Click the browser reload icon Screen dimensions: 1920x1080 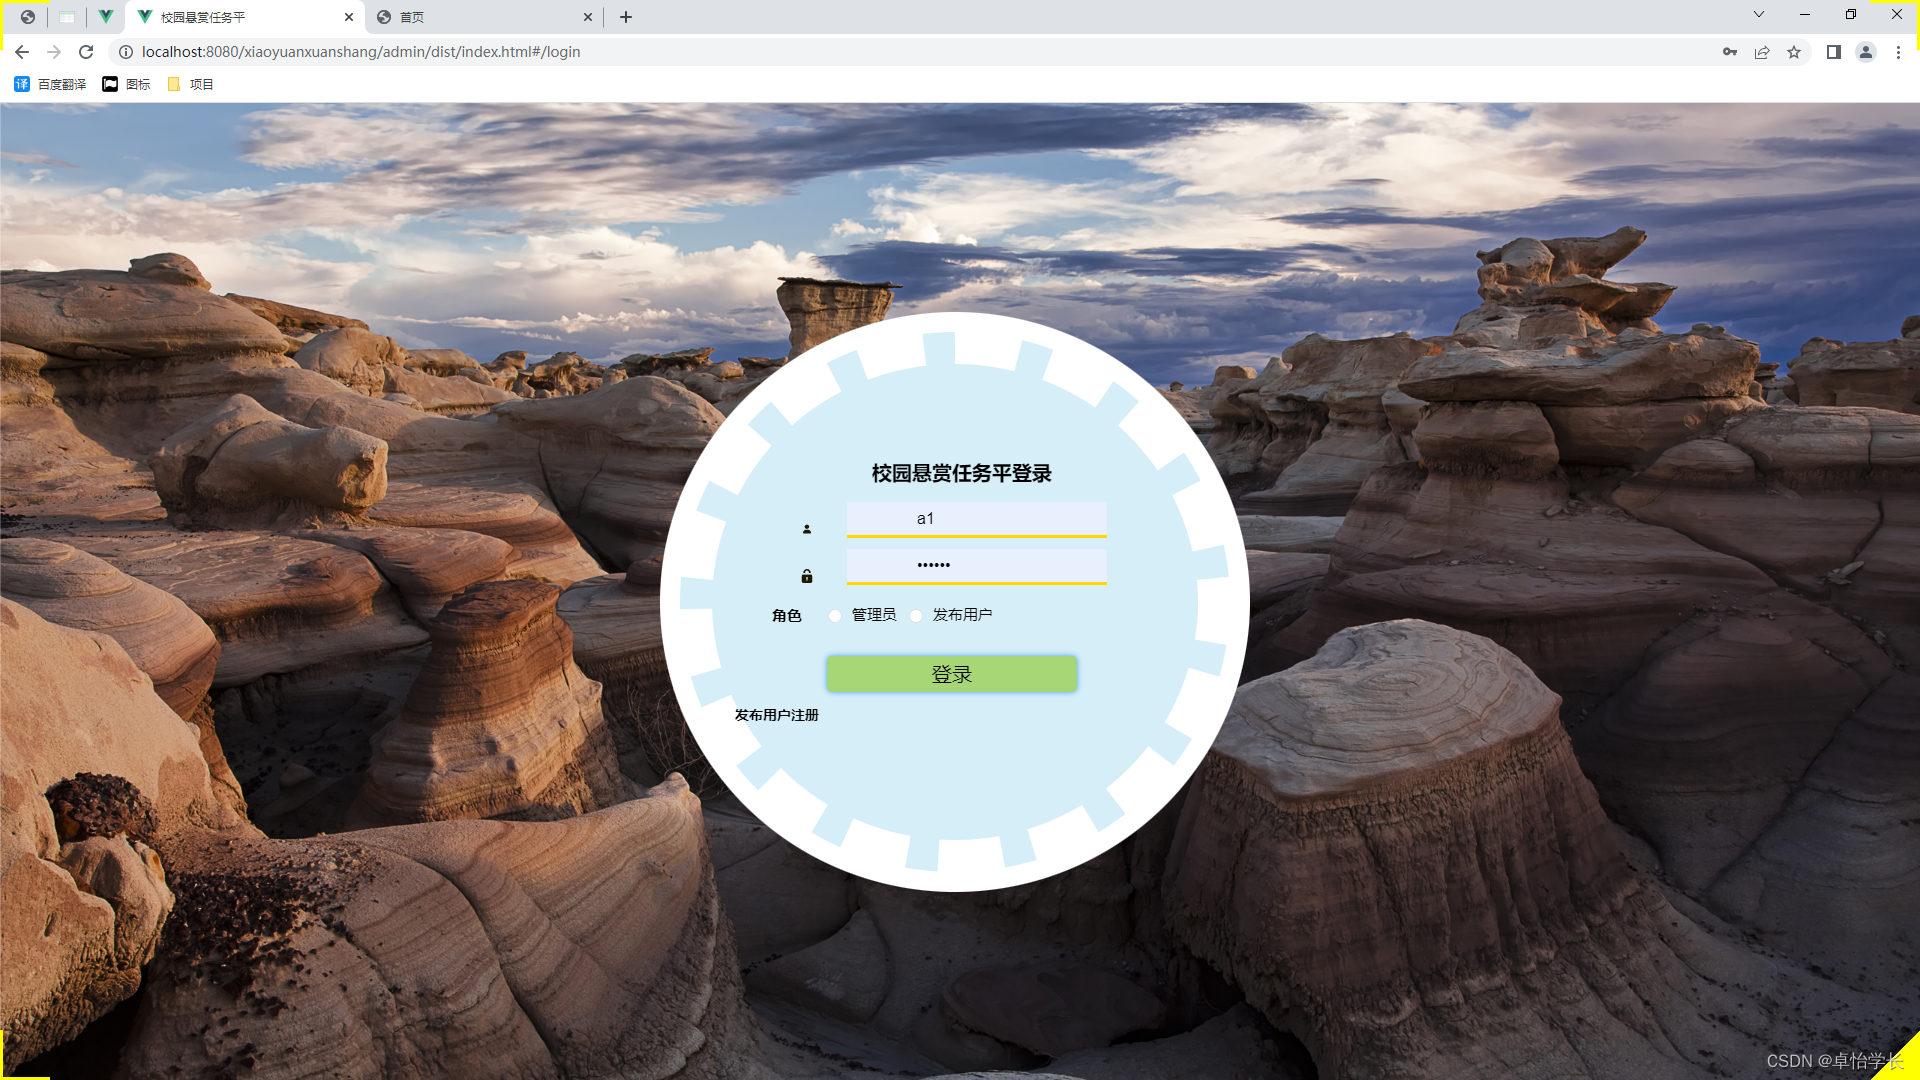[86, 52]
